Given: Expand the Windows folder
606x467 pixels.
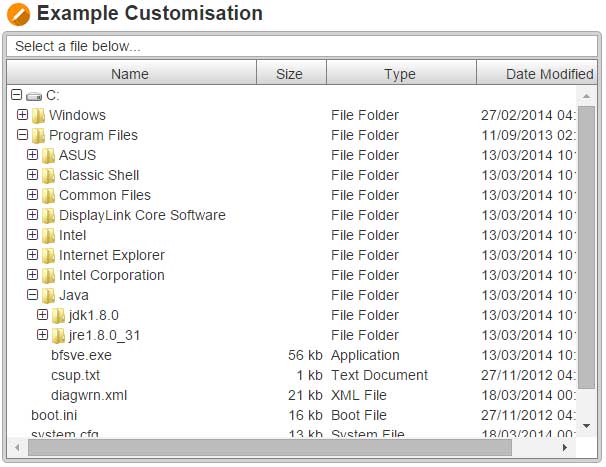Looking at the screenshot, I should [x=22, y=114].
